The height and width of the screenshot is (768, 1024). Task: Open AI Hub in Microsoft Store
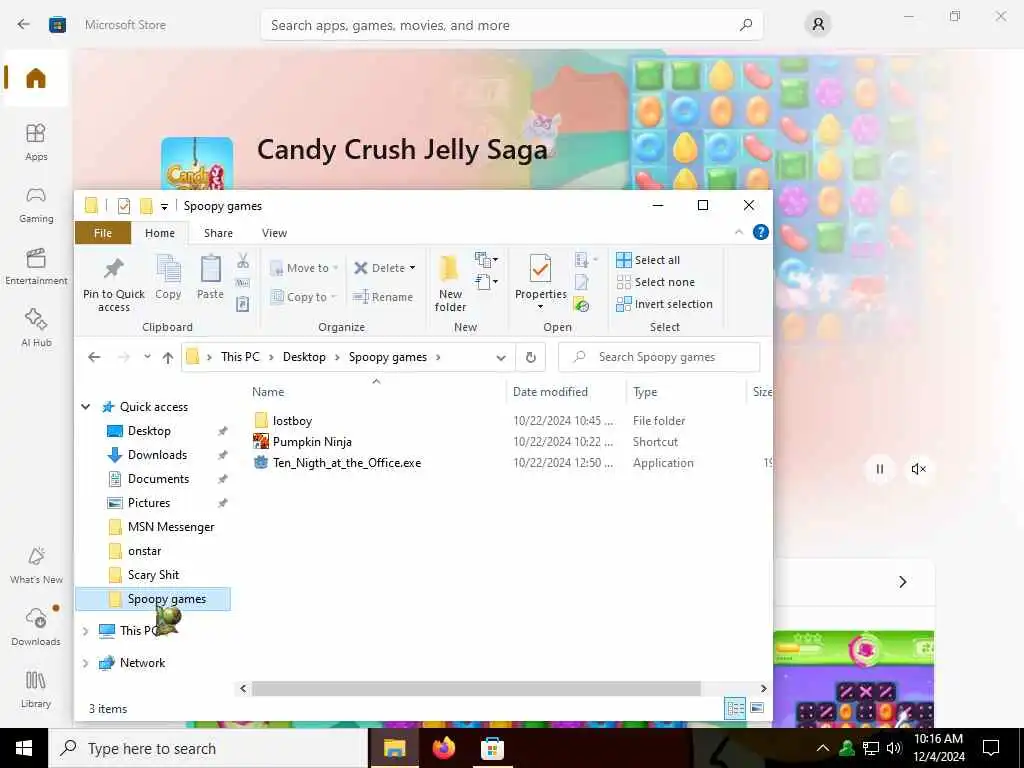[36, 328]
